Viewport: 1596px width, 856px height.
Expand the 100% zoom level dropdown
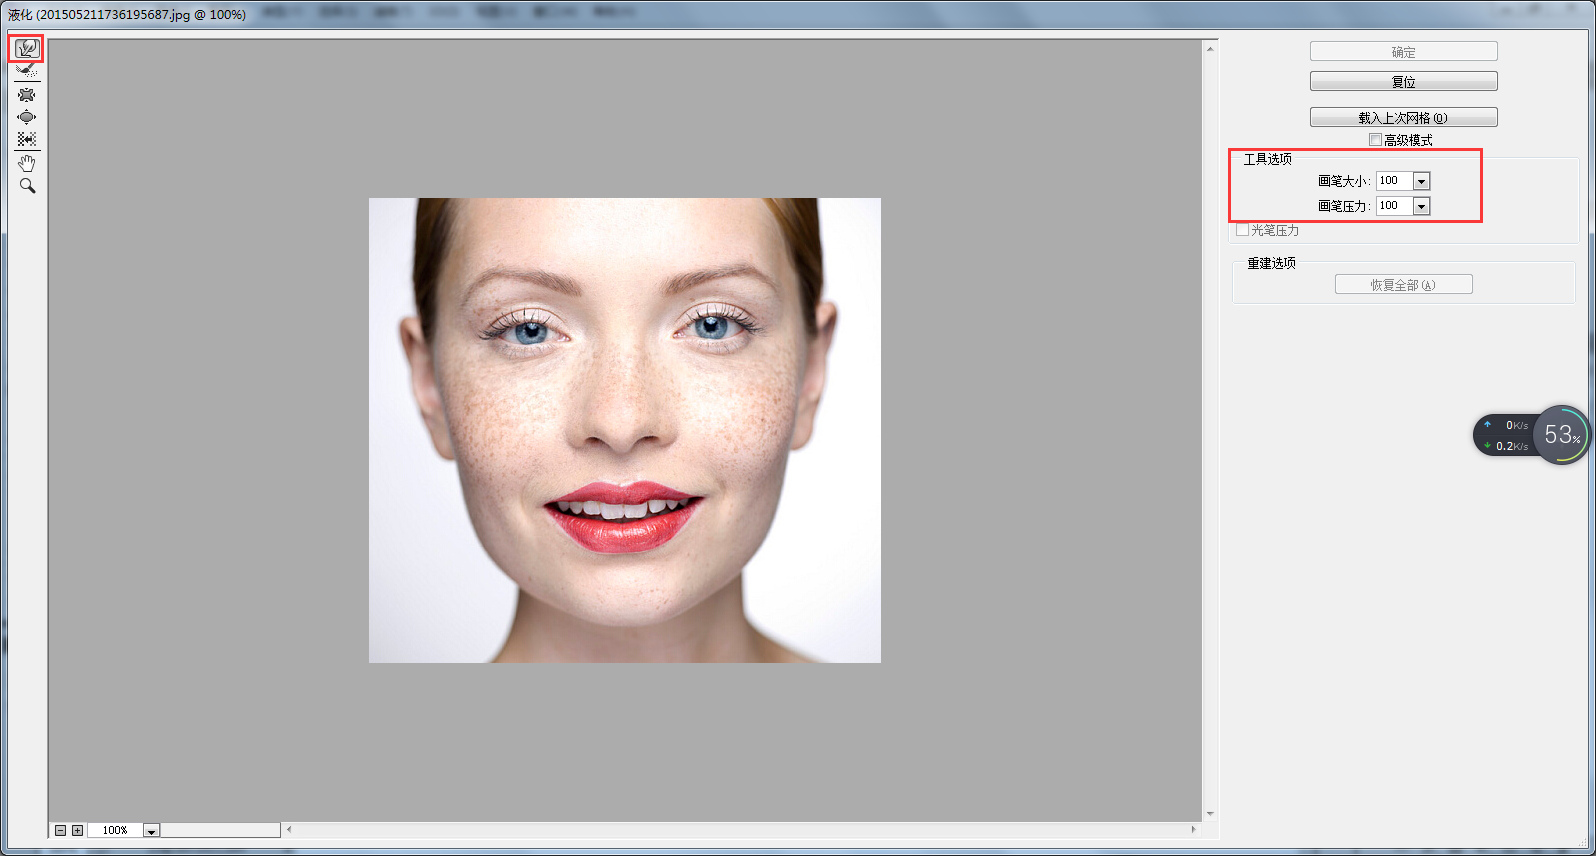[151, 830]
